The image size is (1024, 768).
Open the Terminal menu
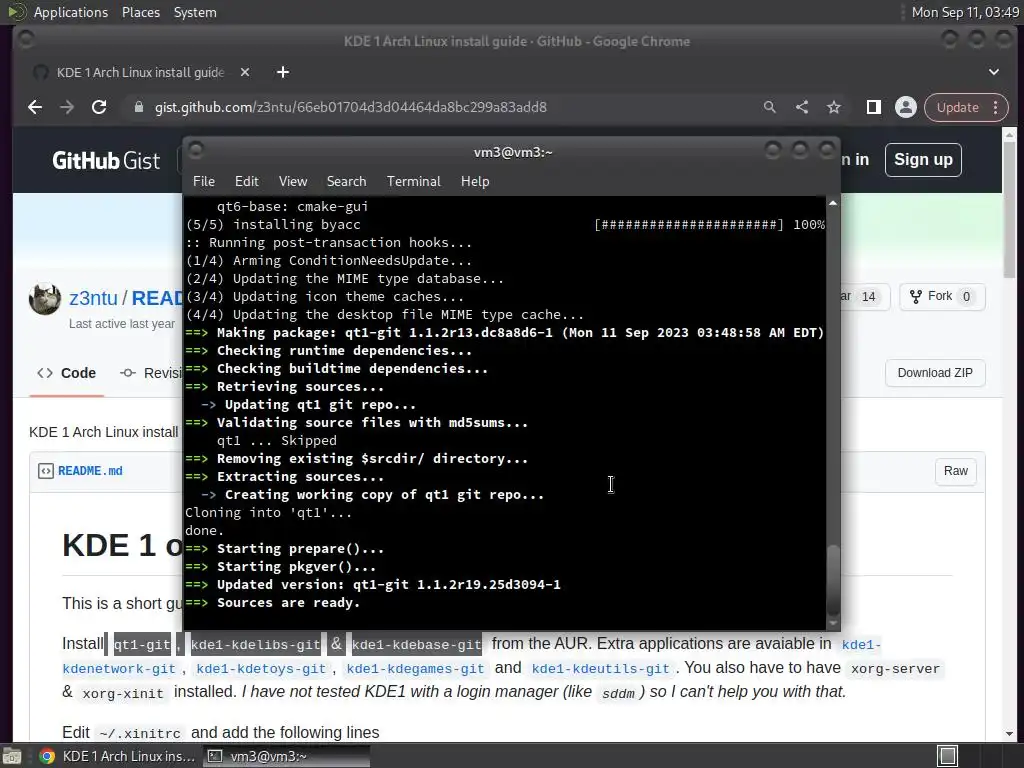[x=413, y=182]
